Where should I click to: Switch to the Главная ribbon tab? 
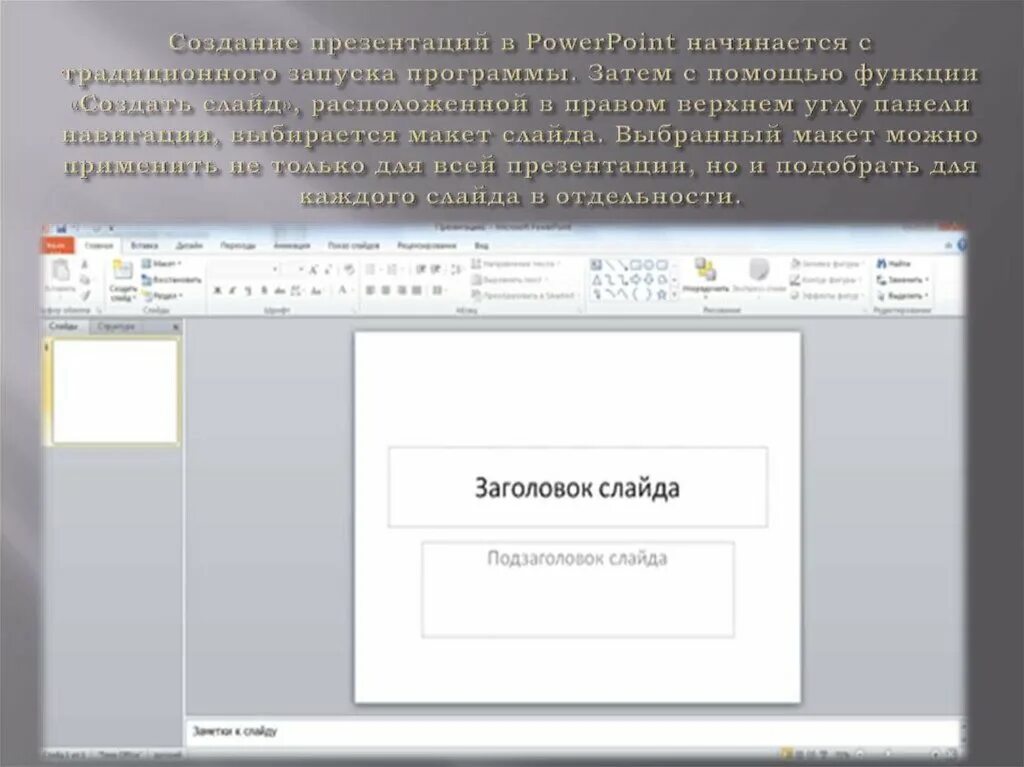pyautogui.click(x=99, y=246)
